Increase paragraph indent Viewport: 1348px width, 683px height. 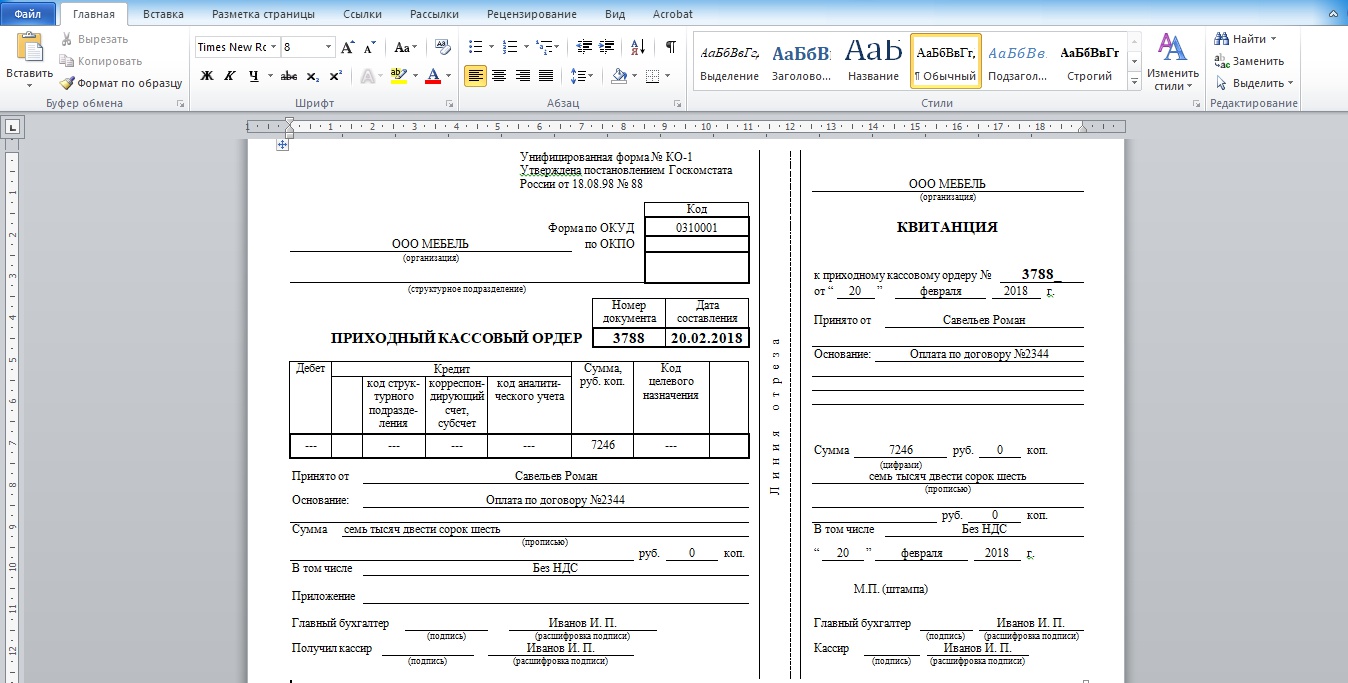click(607, 47)
